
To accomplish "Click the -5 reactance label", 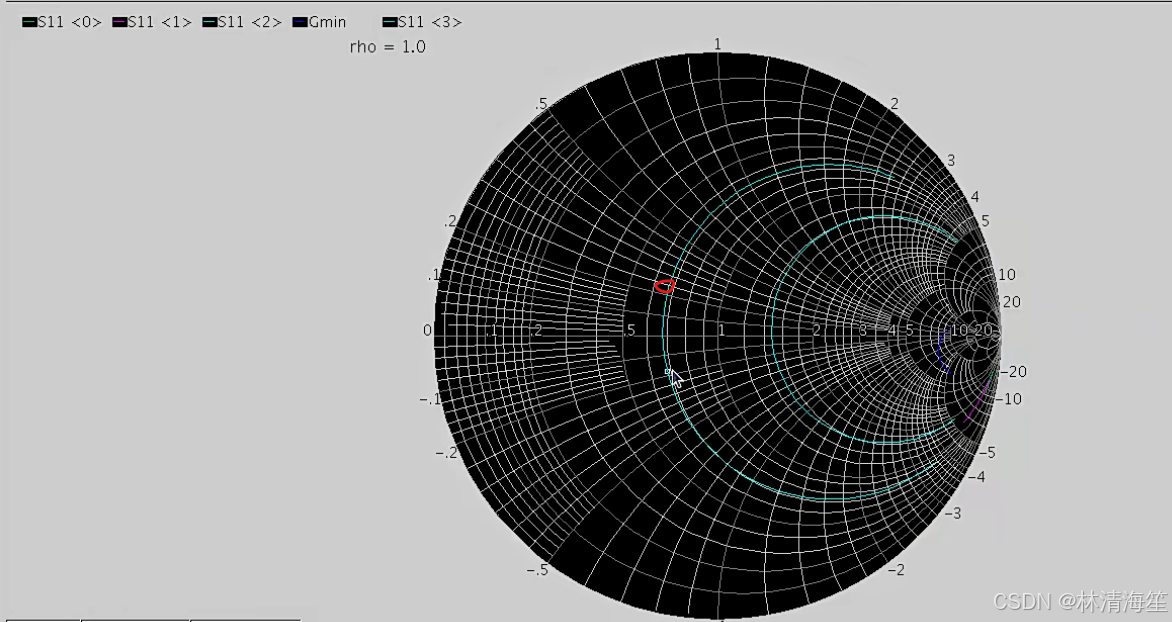I will point(988,453).
